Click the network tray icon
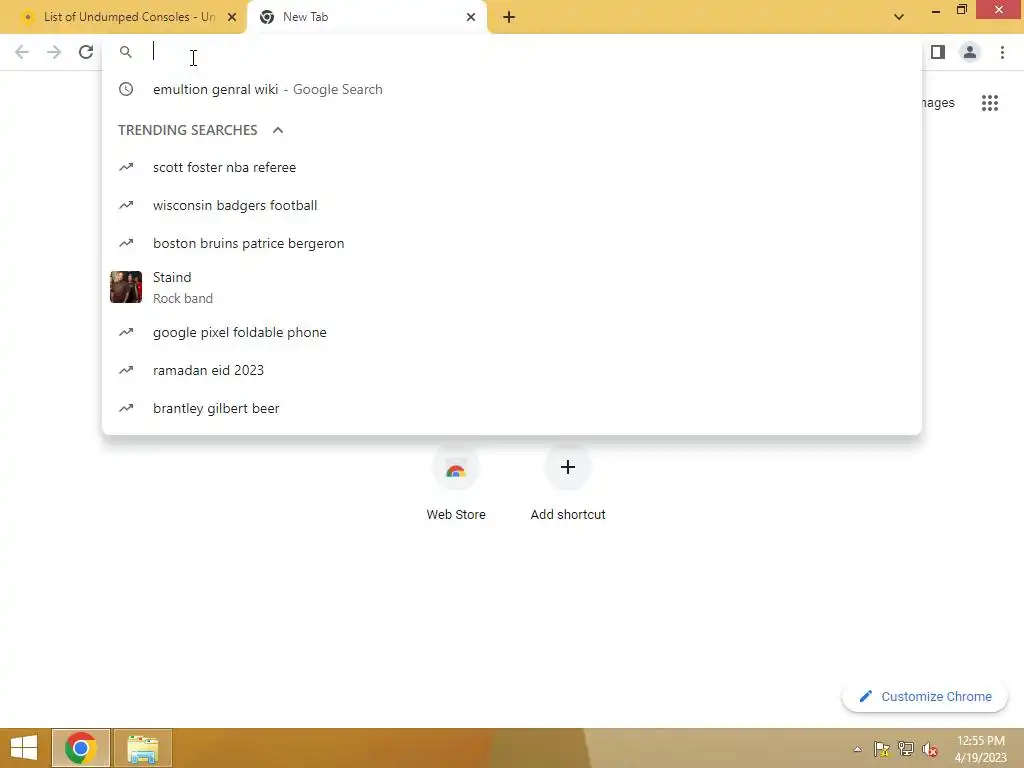Viewport: 1024px width, 768px height. click(x=906, y=749)
